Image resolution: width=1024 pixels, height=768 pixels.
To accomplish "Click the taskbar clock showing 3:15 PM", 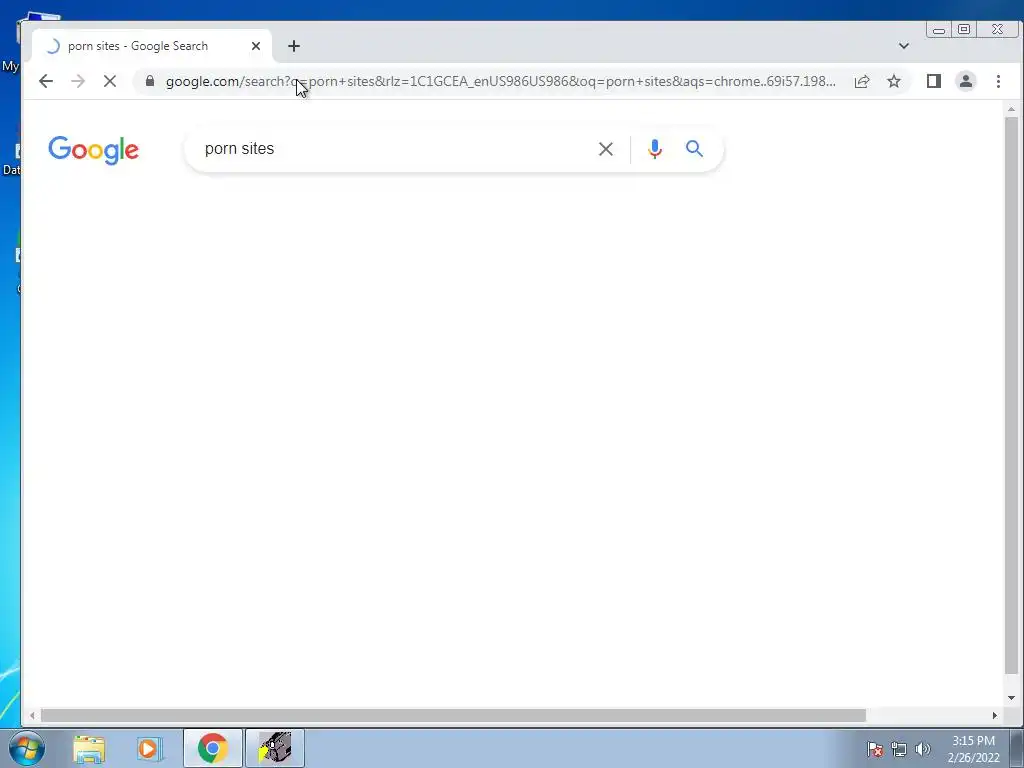I will click(x=973, y=749).
